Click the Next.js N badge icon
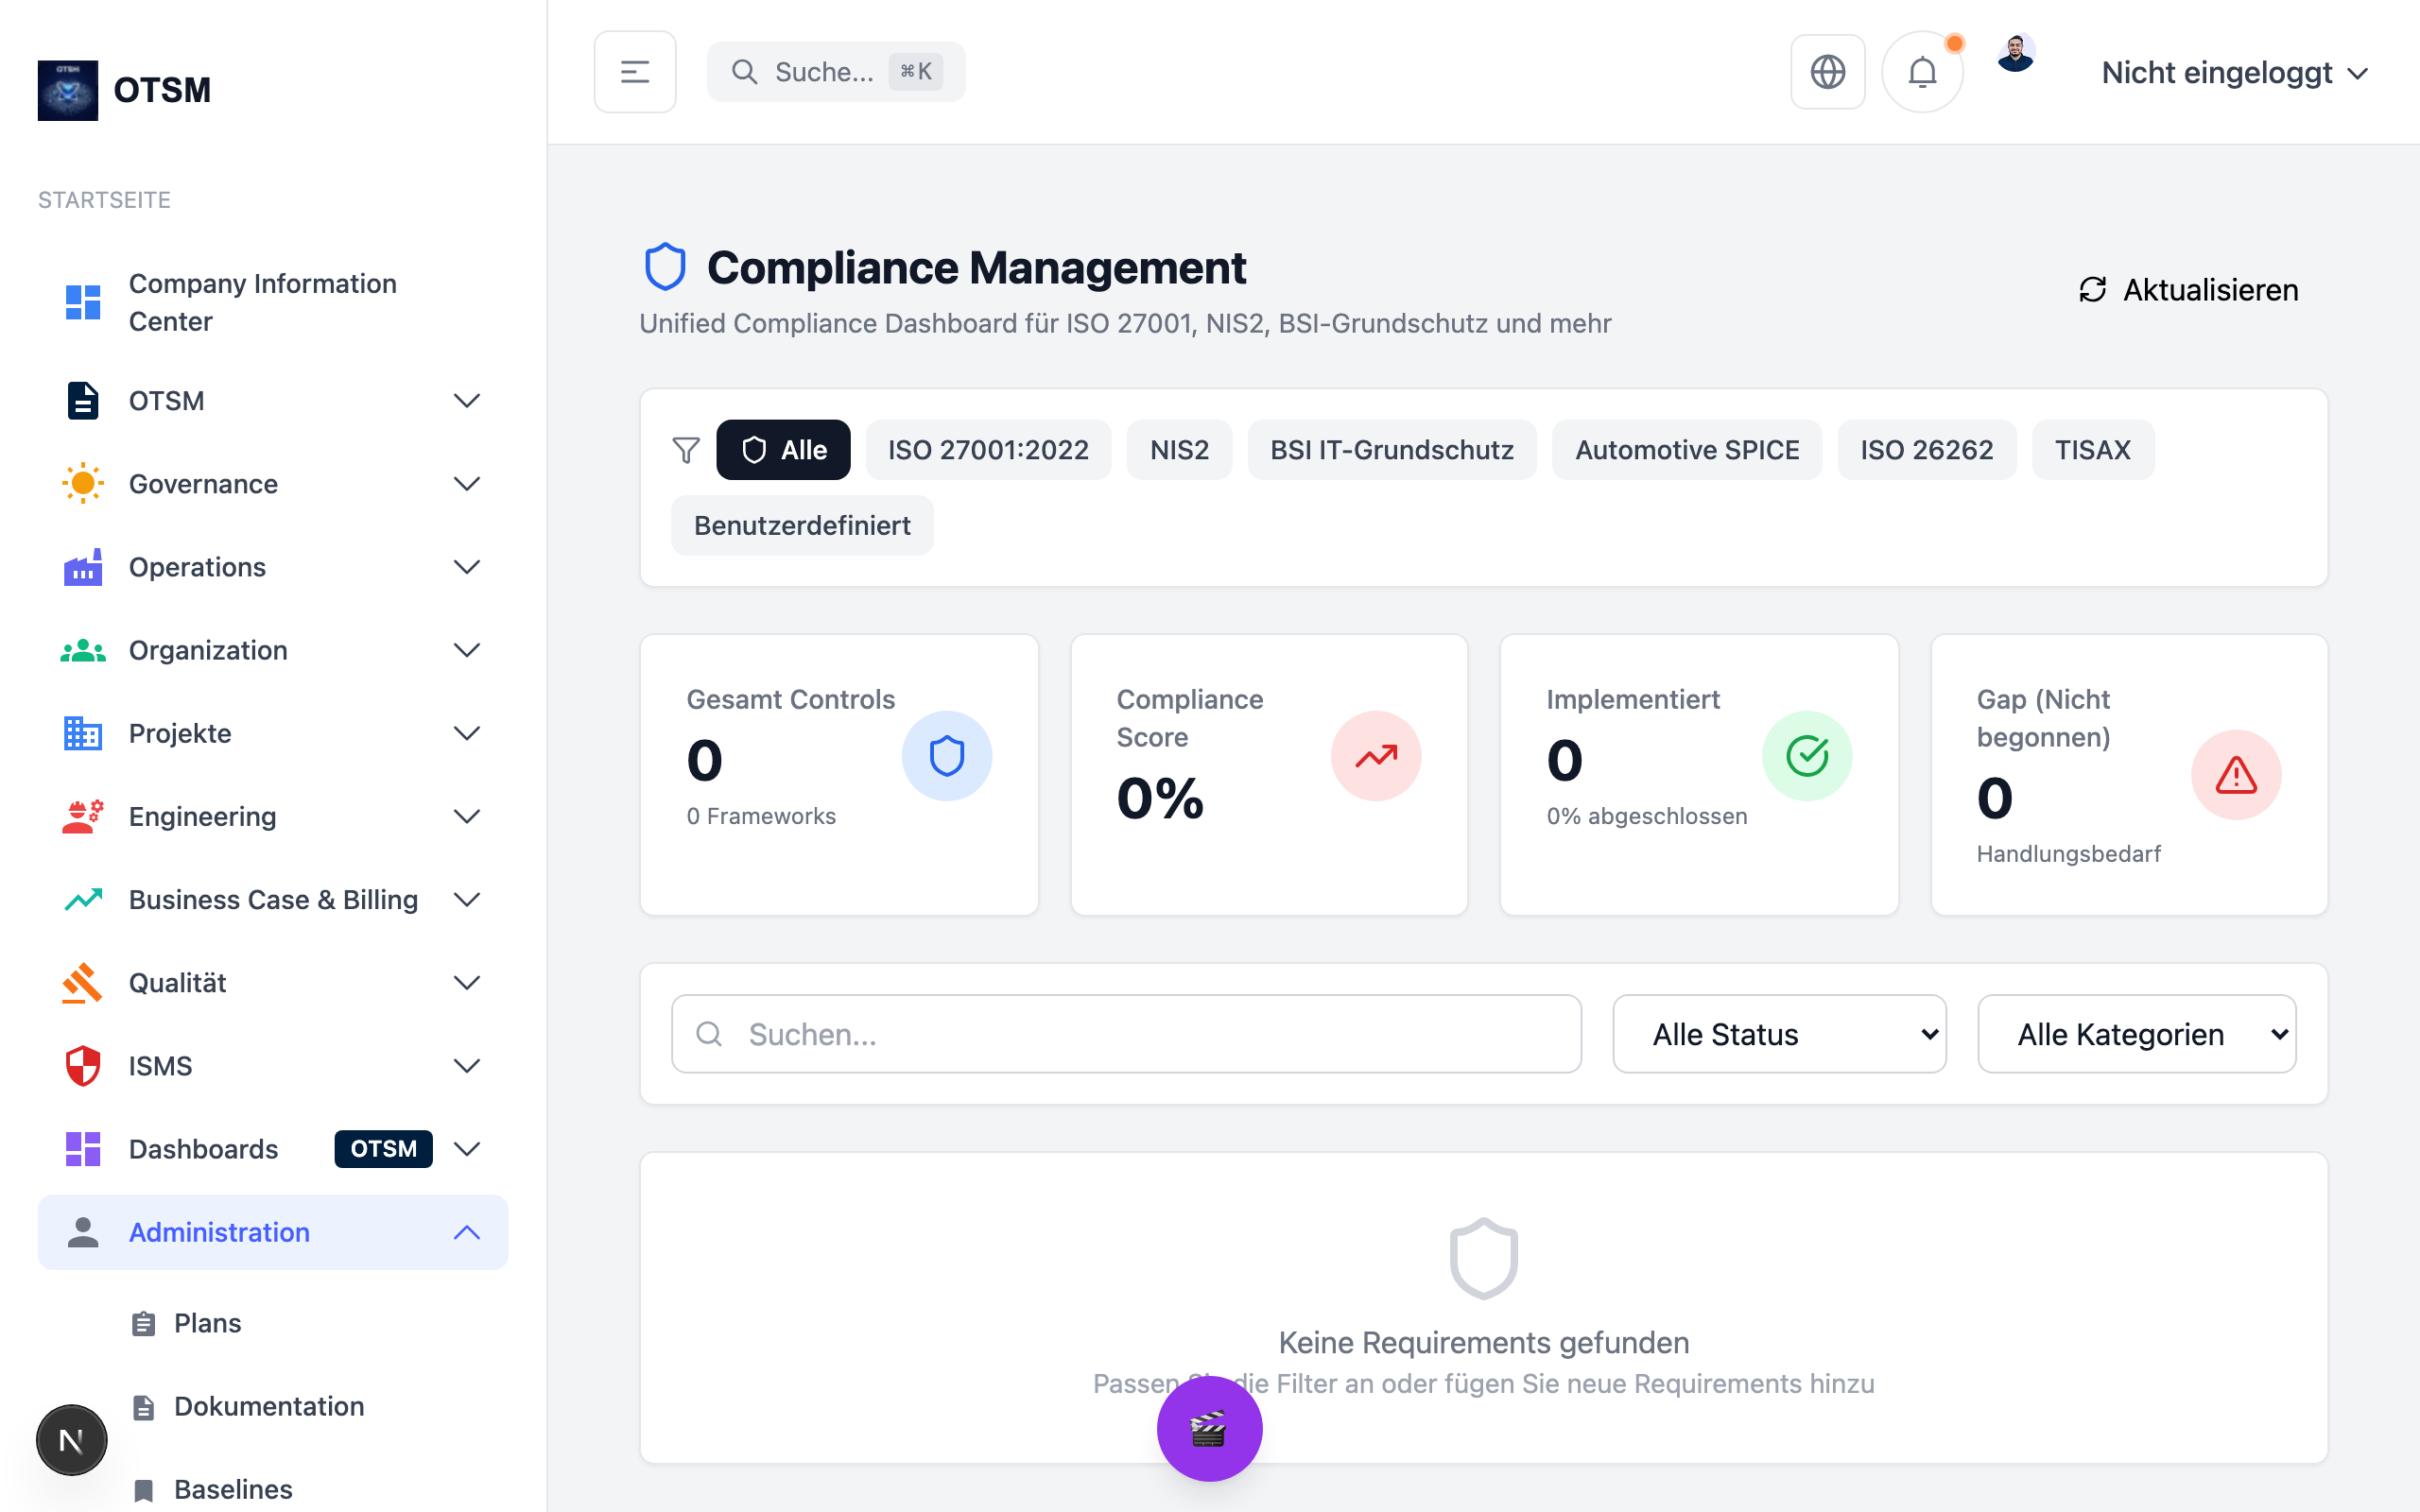Image resolution: width=2420 pixels, height=1512 pixels. (x=71, y=1440)
